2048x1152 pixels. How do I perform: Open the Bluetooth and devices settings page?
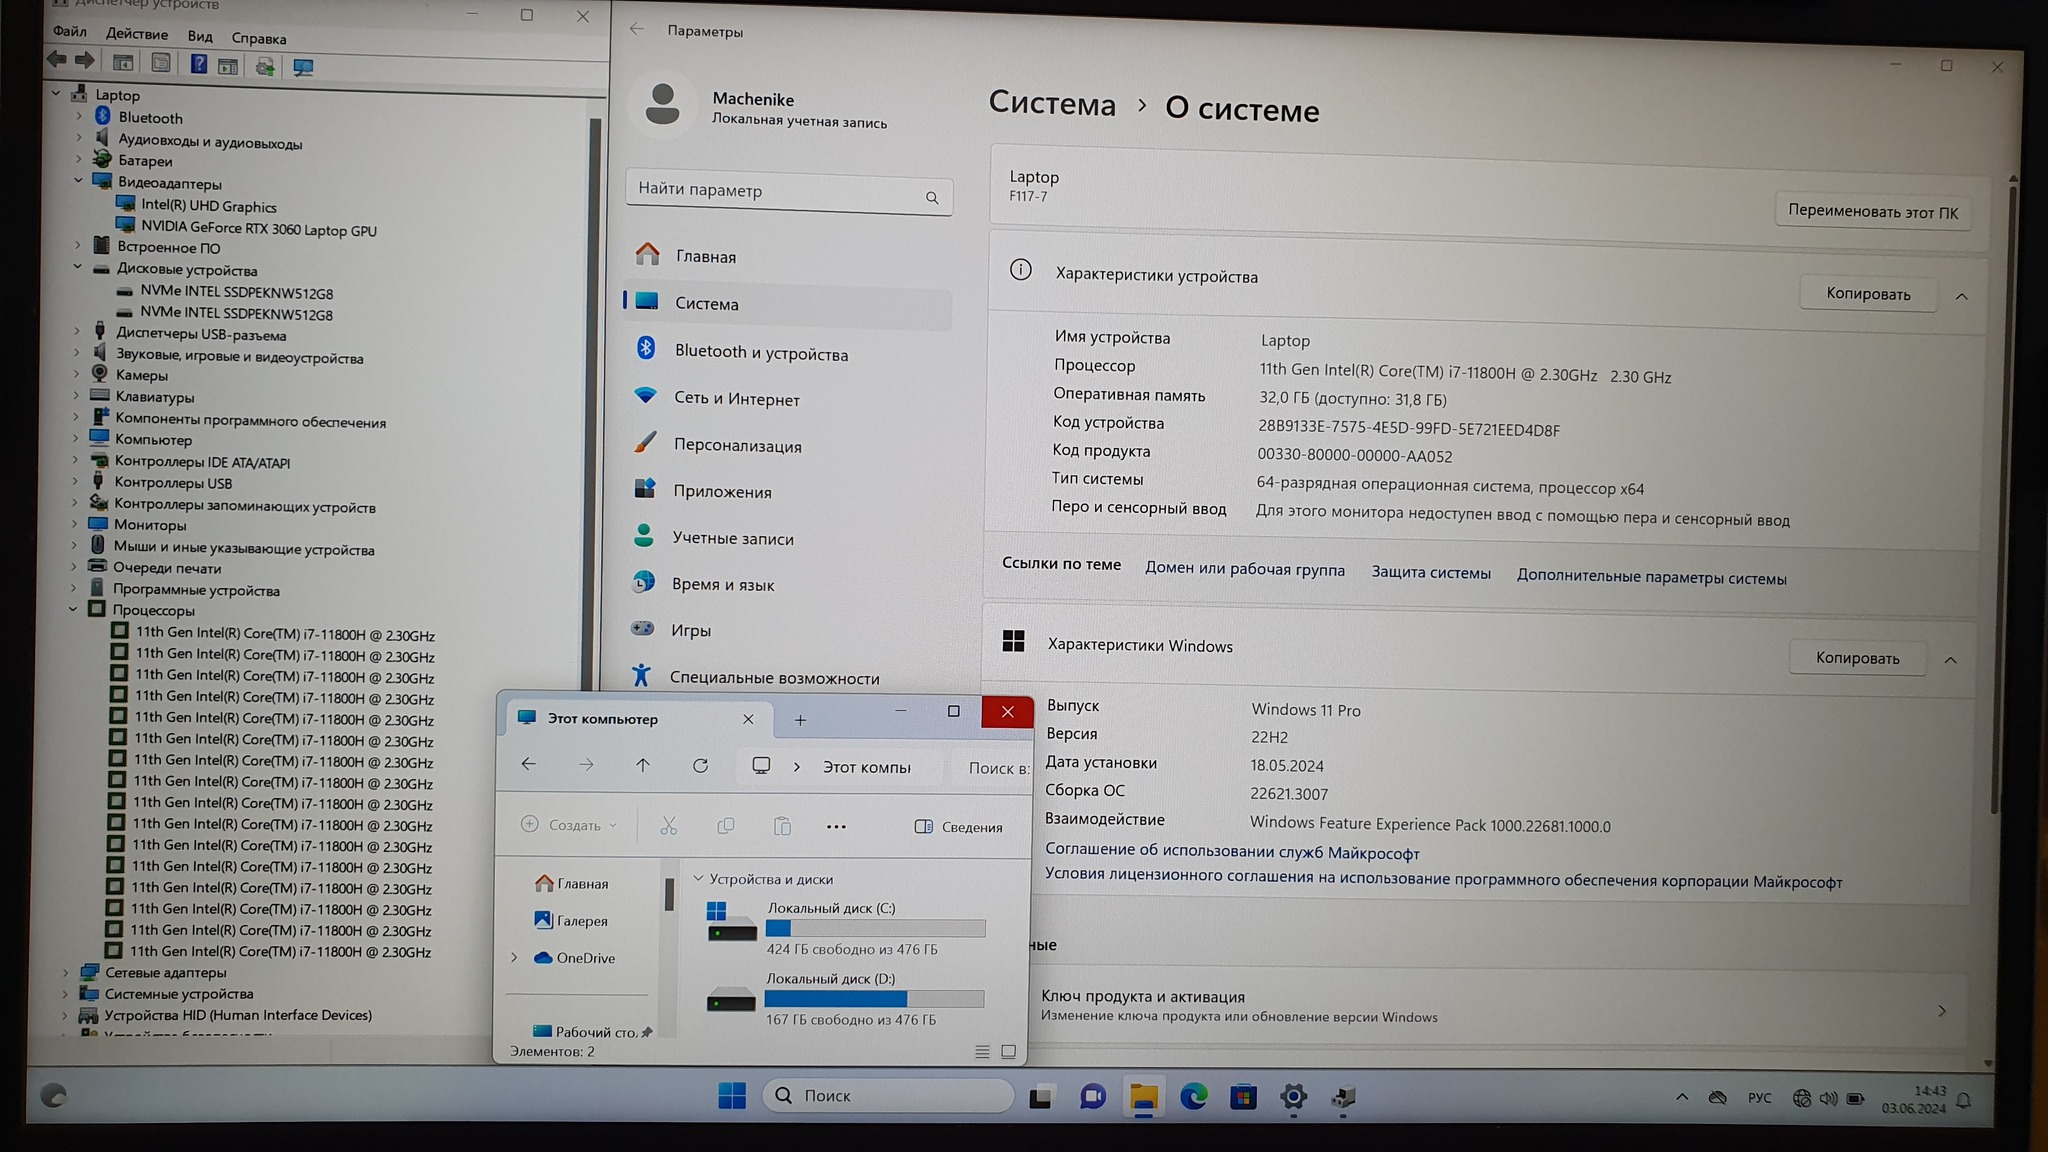[x=760, y=352]
